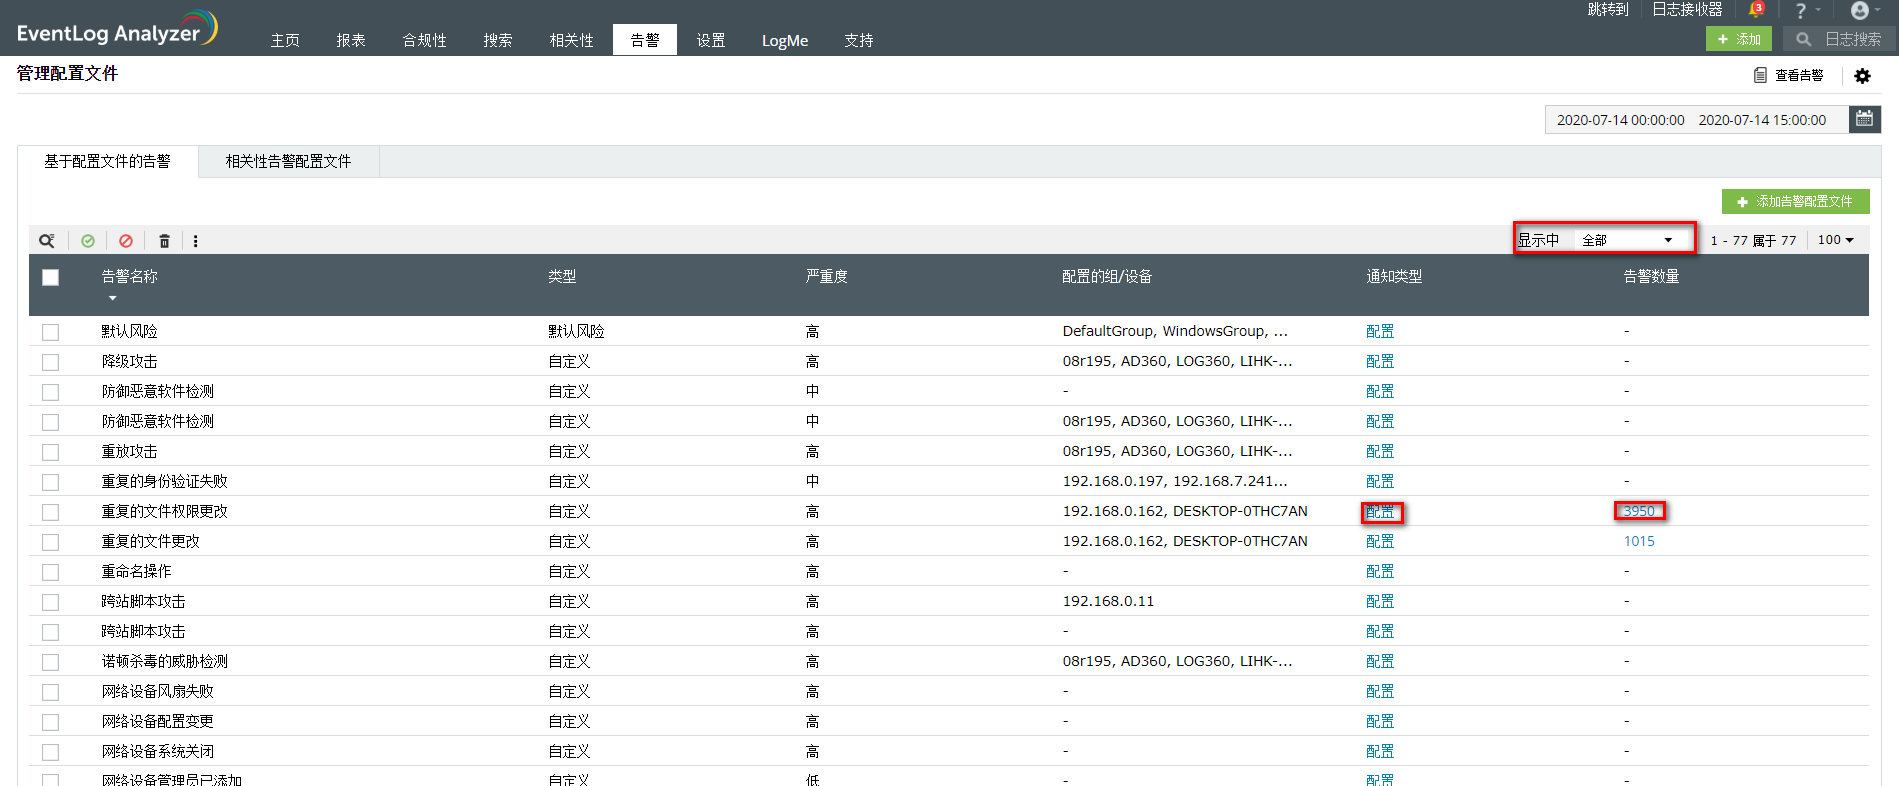Click the search alerts magnifier icon in toolbar
Screen dimensions: 1899x786
(47, 241)
